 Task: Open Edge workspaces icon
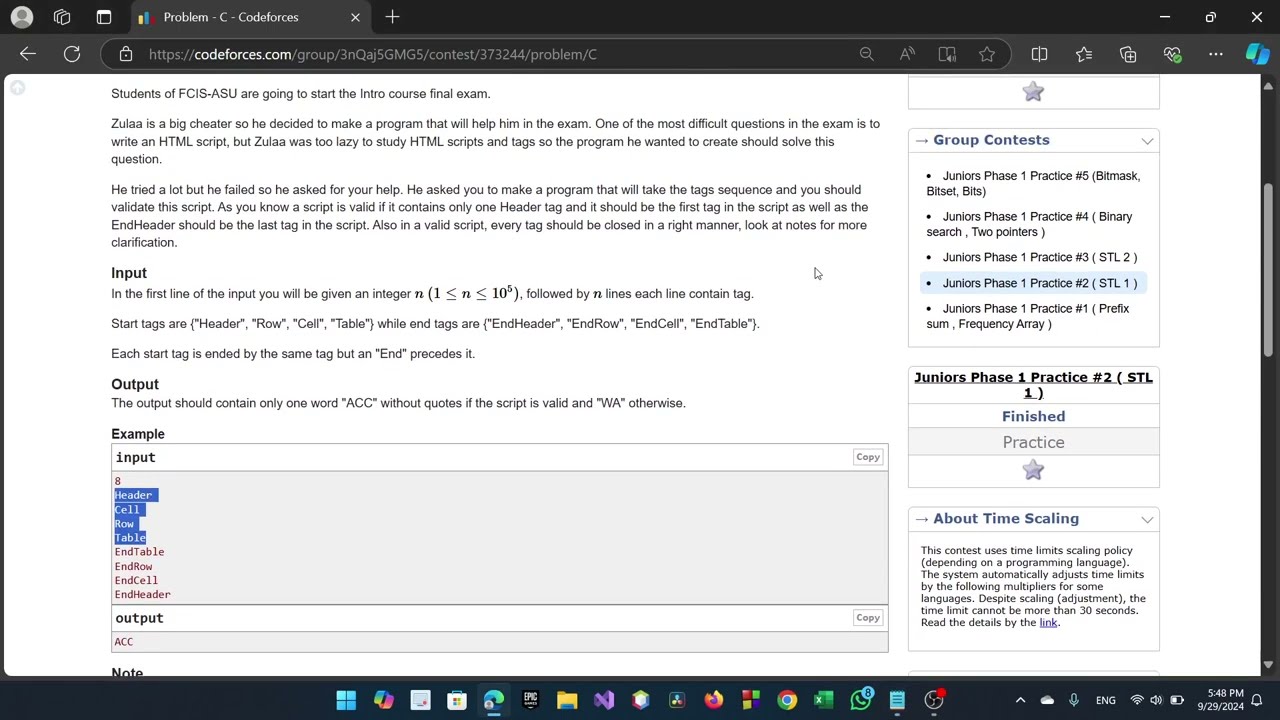tap(62, 17)
